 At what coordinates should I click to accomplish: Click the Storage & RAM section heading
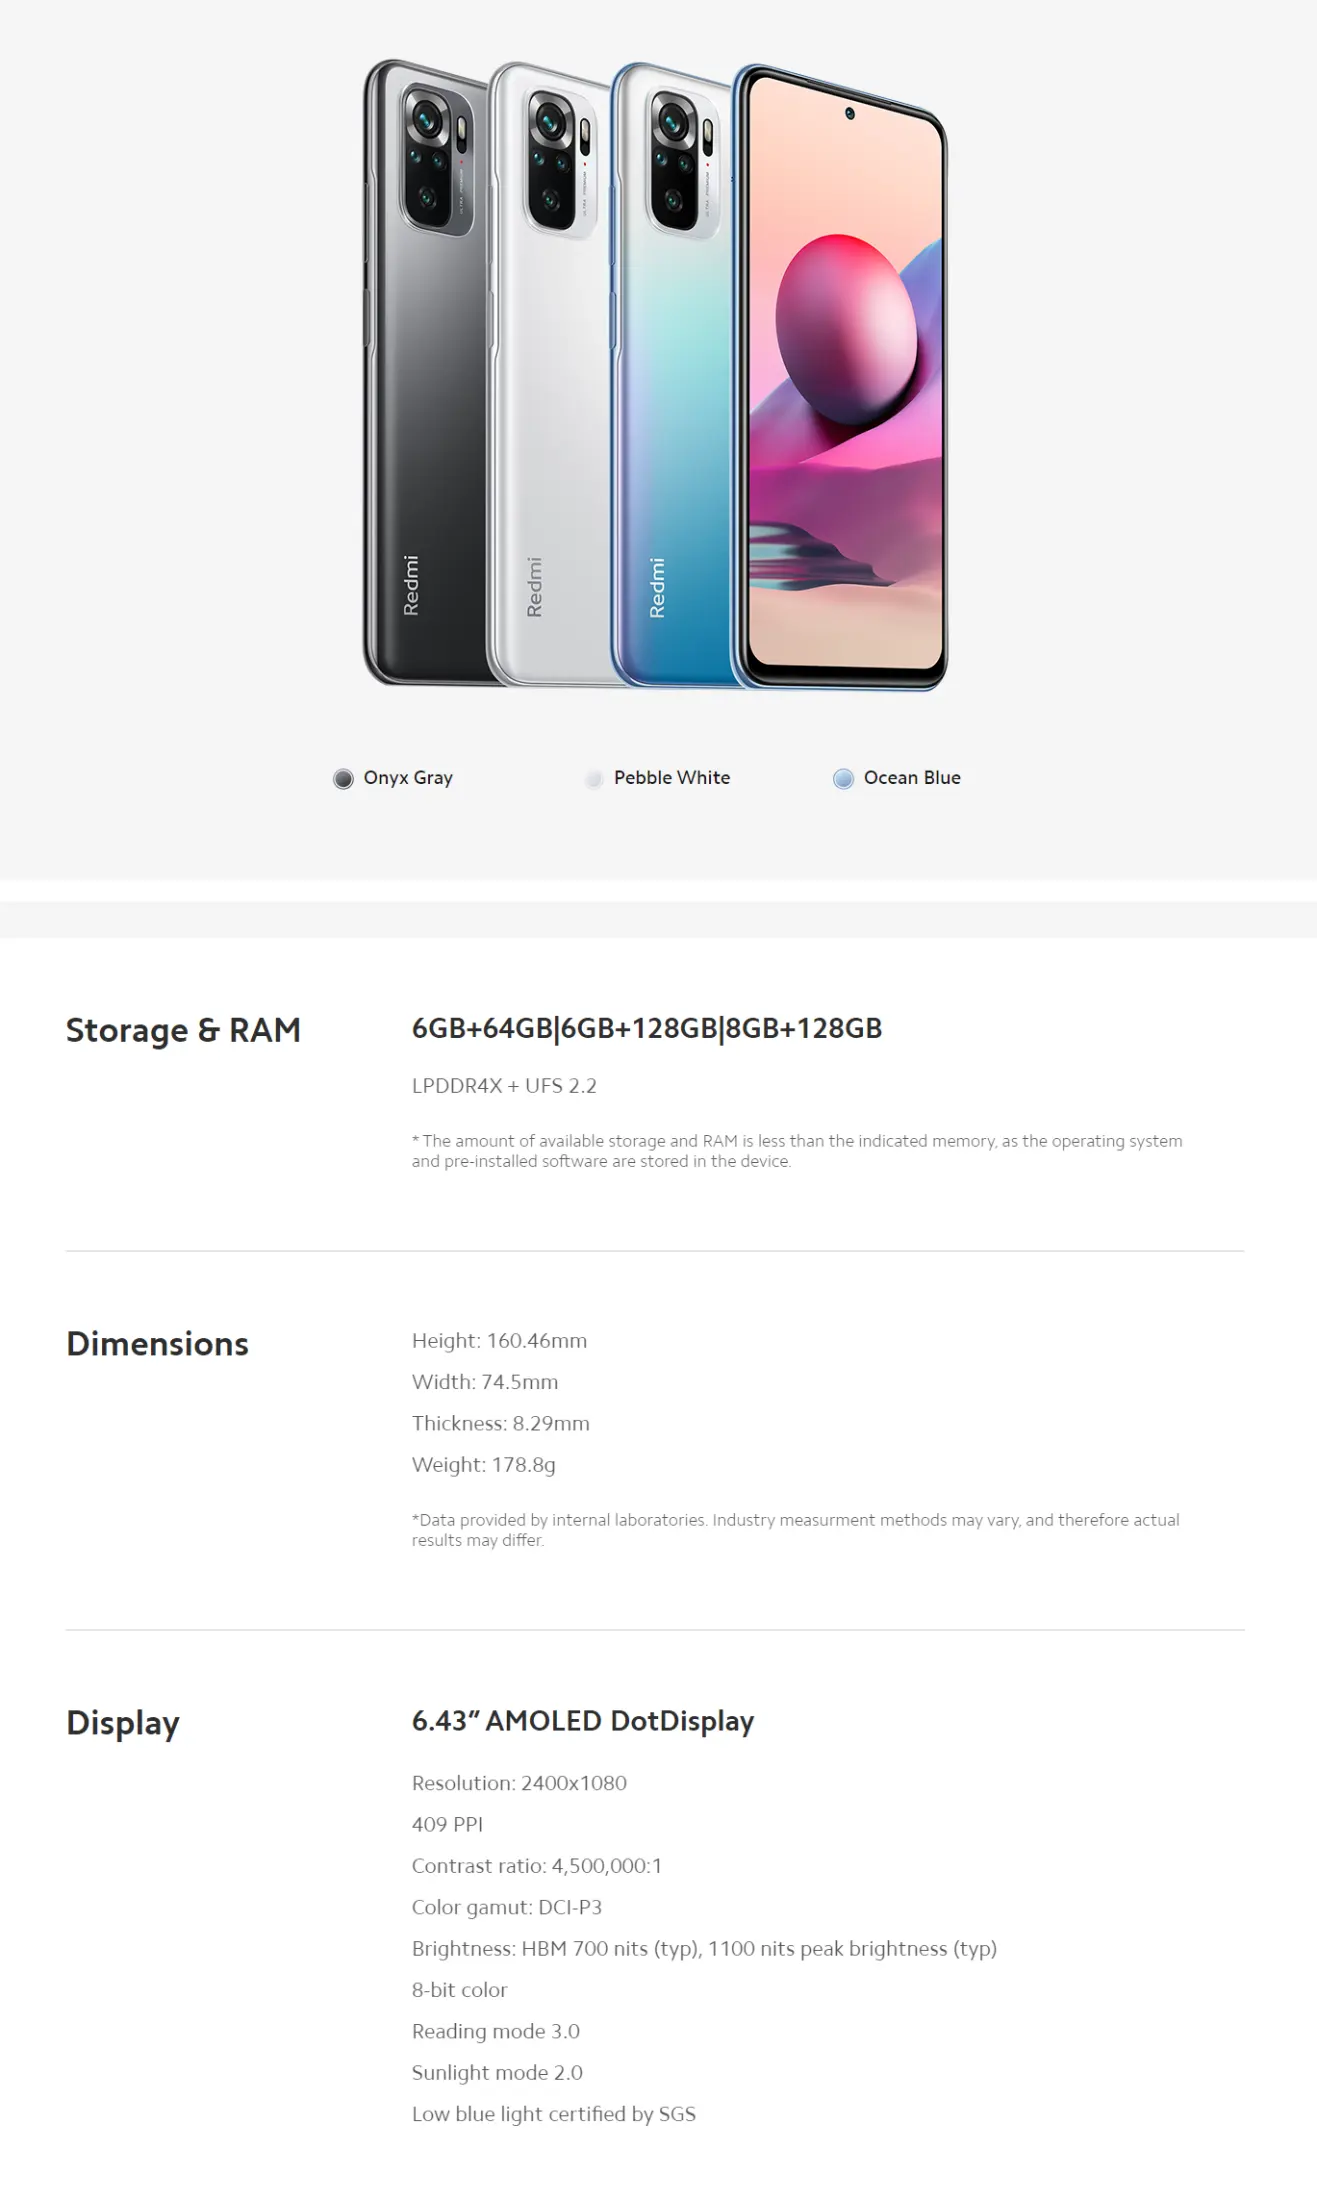tap(183, 1030)
